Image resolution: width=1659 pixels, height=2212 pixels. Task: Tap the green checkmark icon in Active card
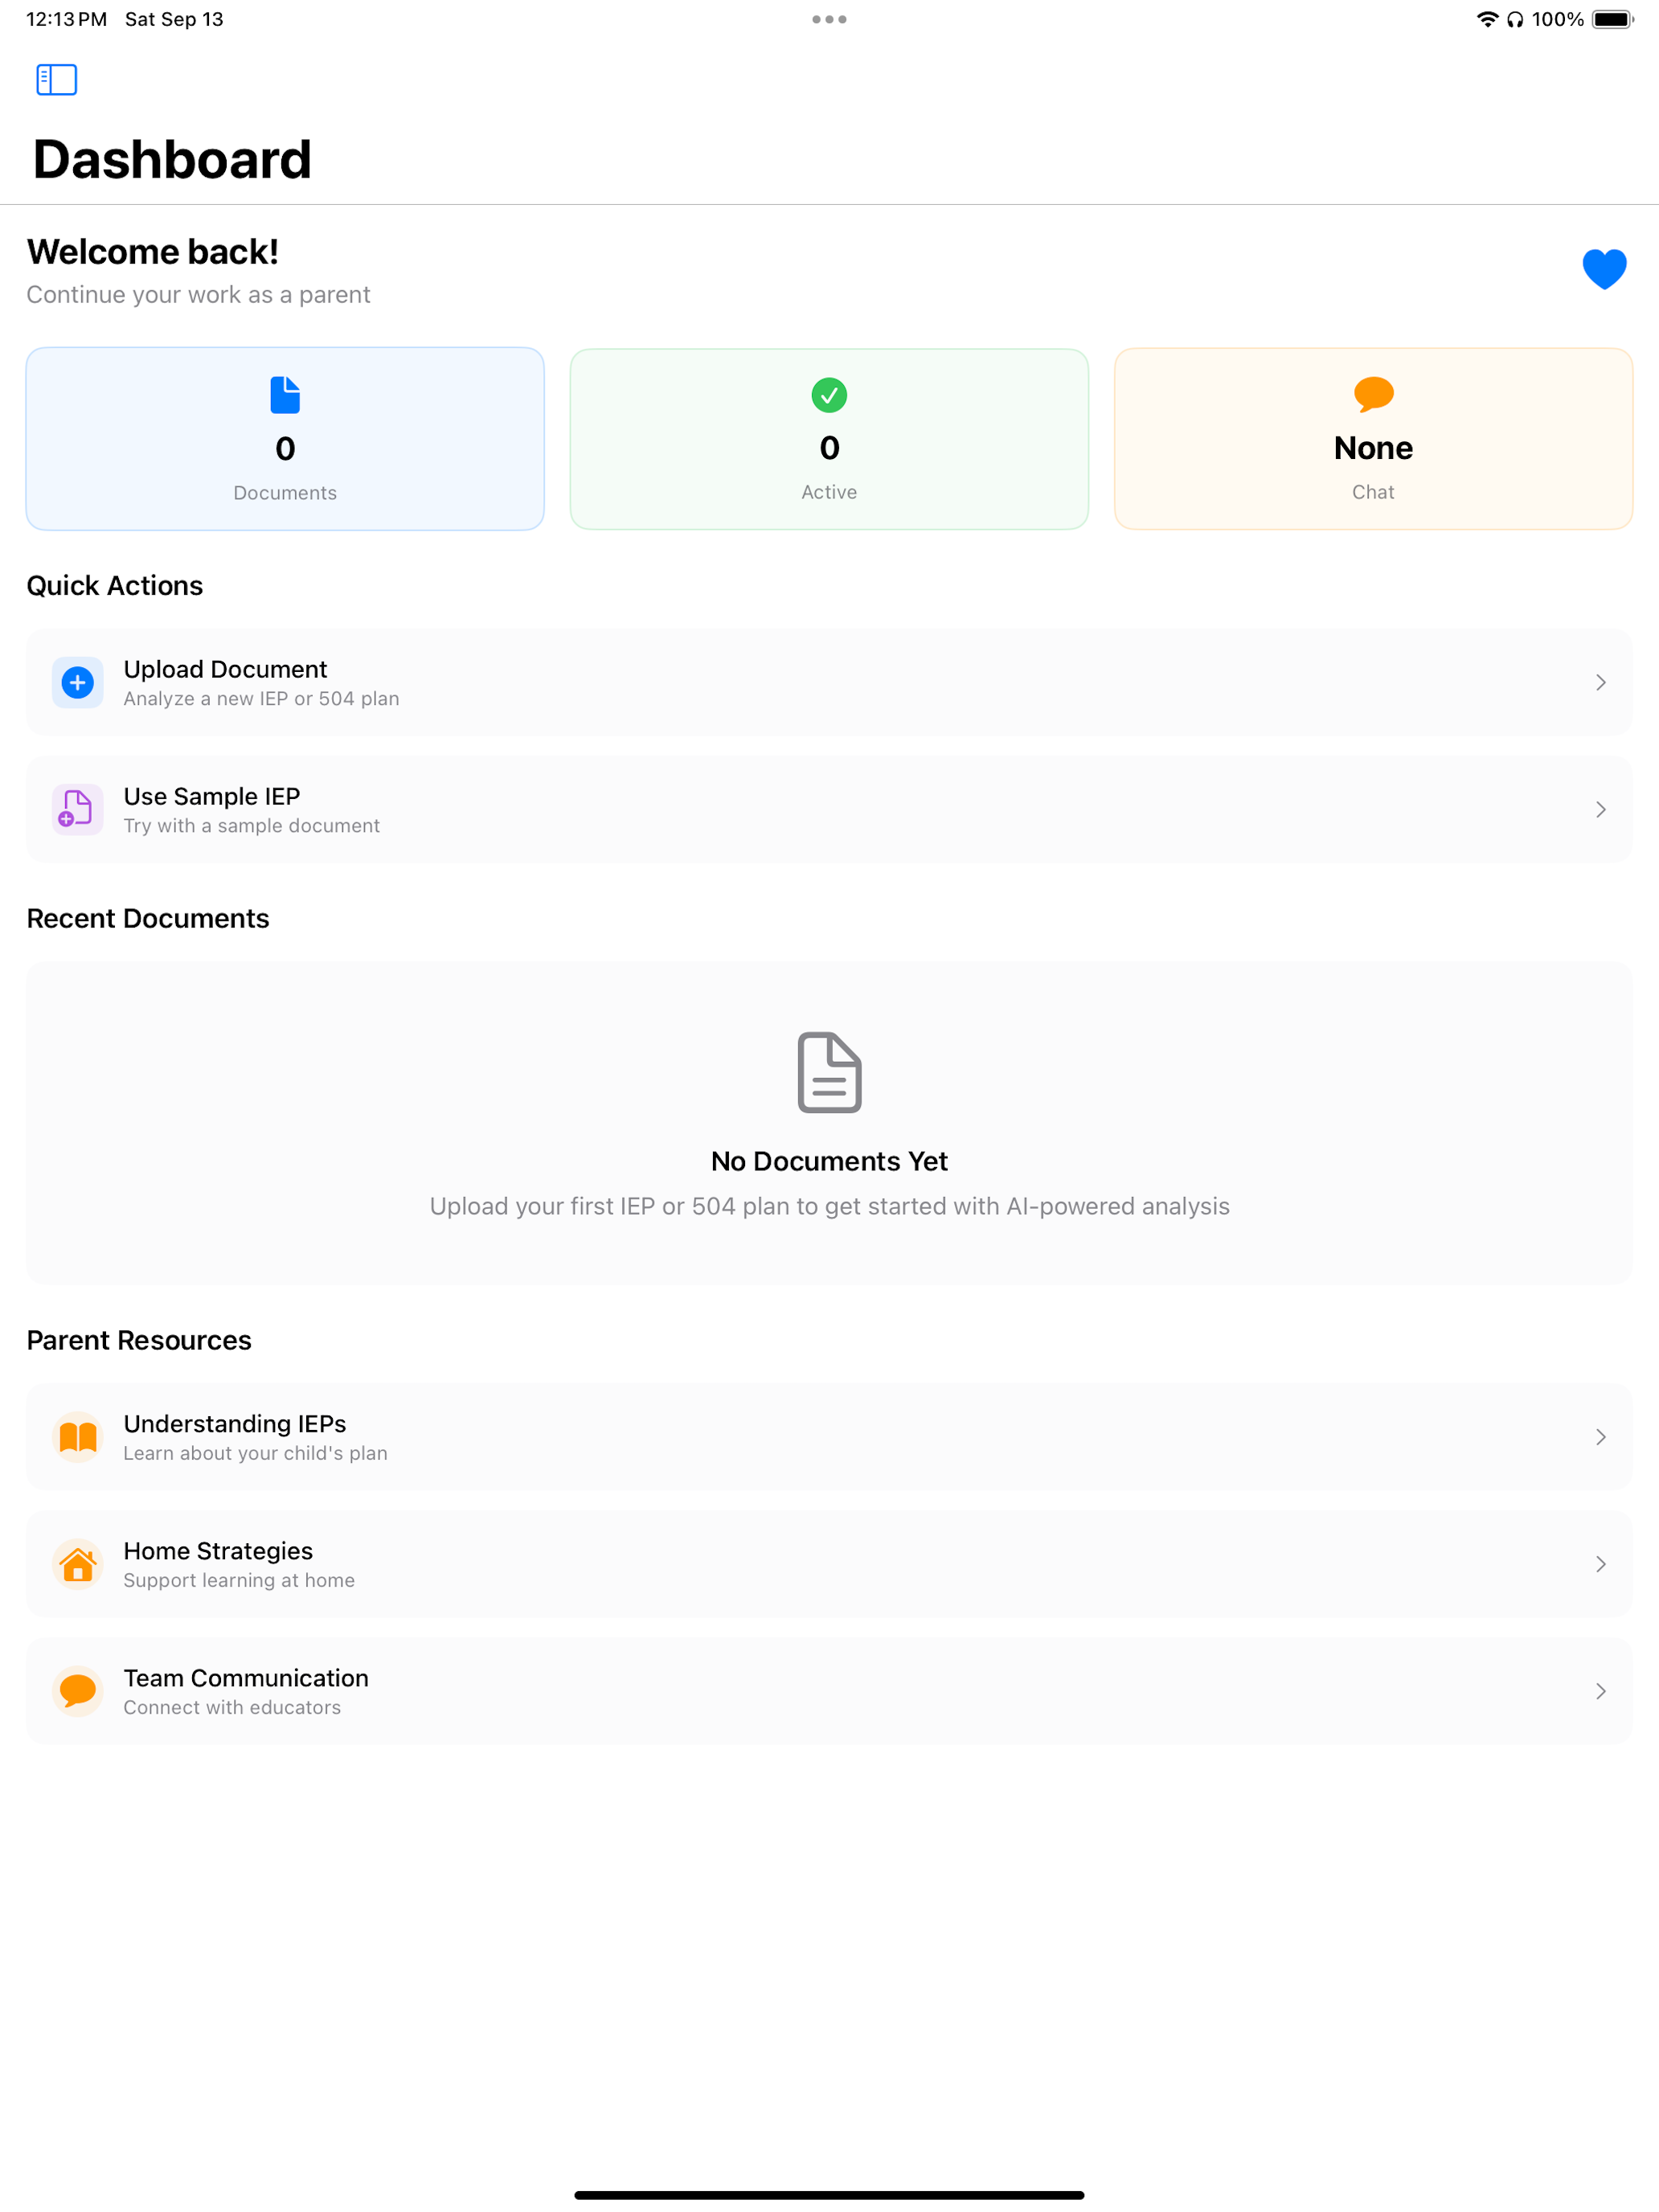pos(829,395)
